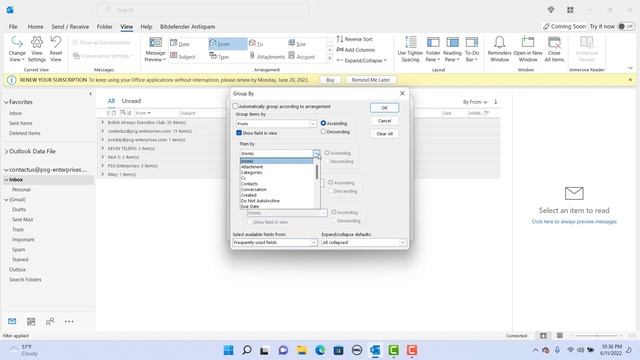Screen dimensions: 640x360
Task: Show Unread messages tab
Action: tap(131, 101)
